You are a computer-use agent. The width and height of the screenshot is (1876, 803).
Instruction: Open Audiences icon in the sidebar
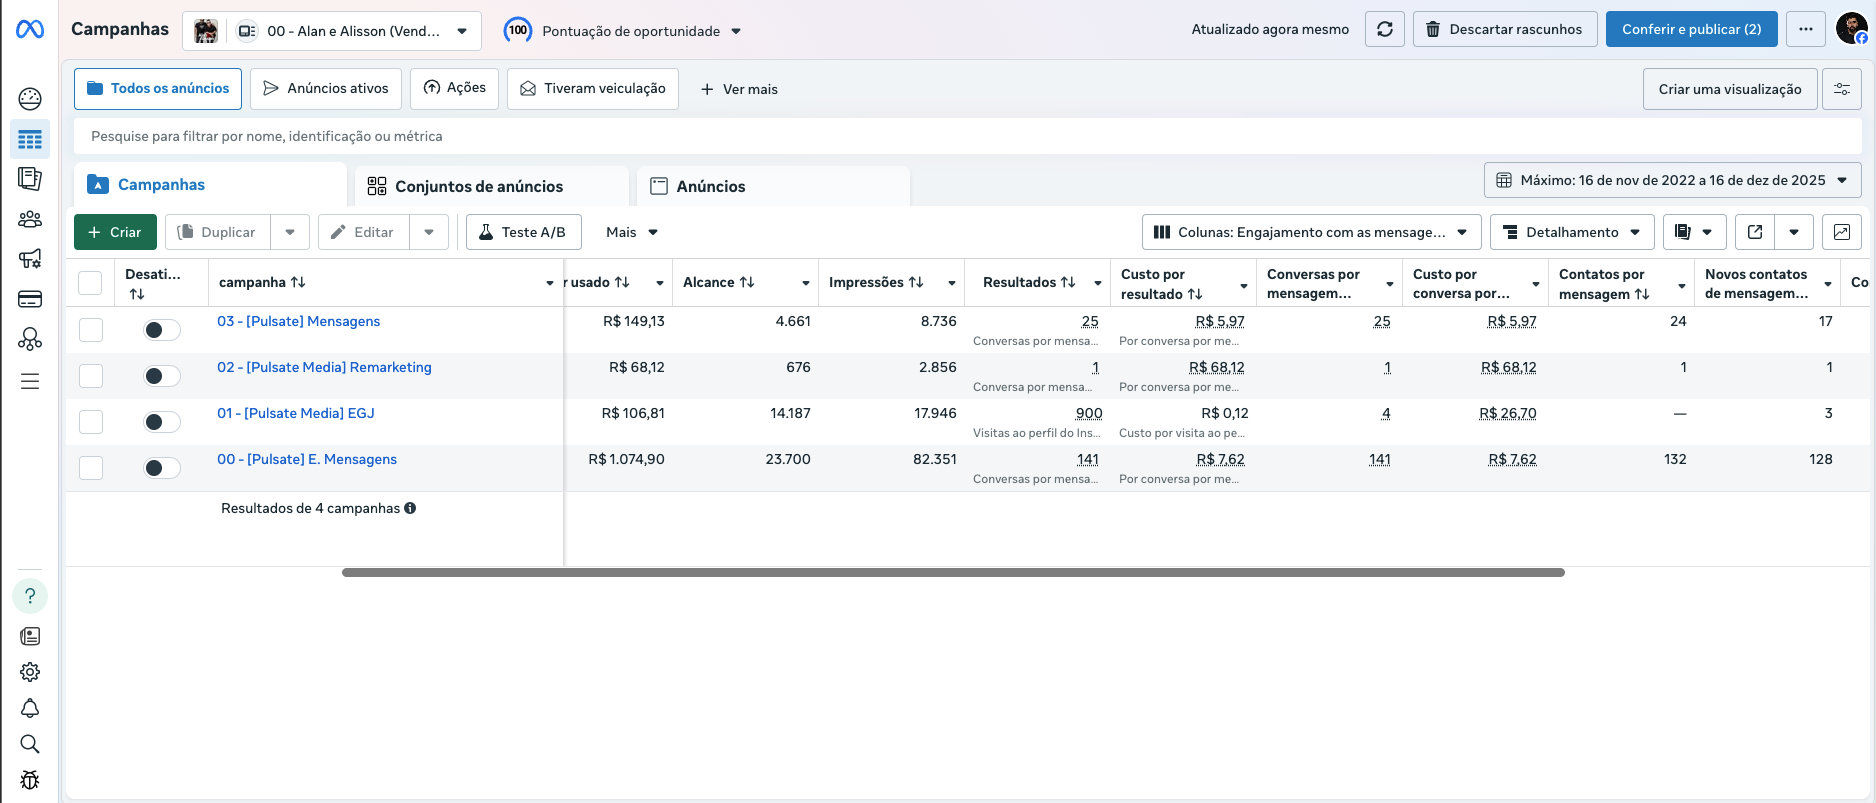(x=30, y=219)
